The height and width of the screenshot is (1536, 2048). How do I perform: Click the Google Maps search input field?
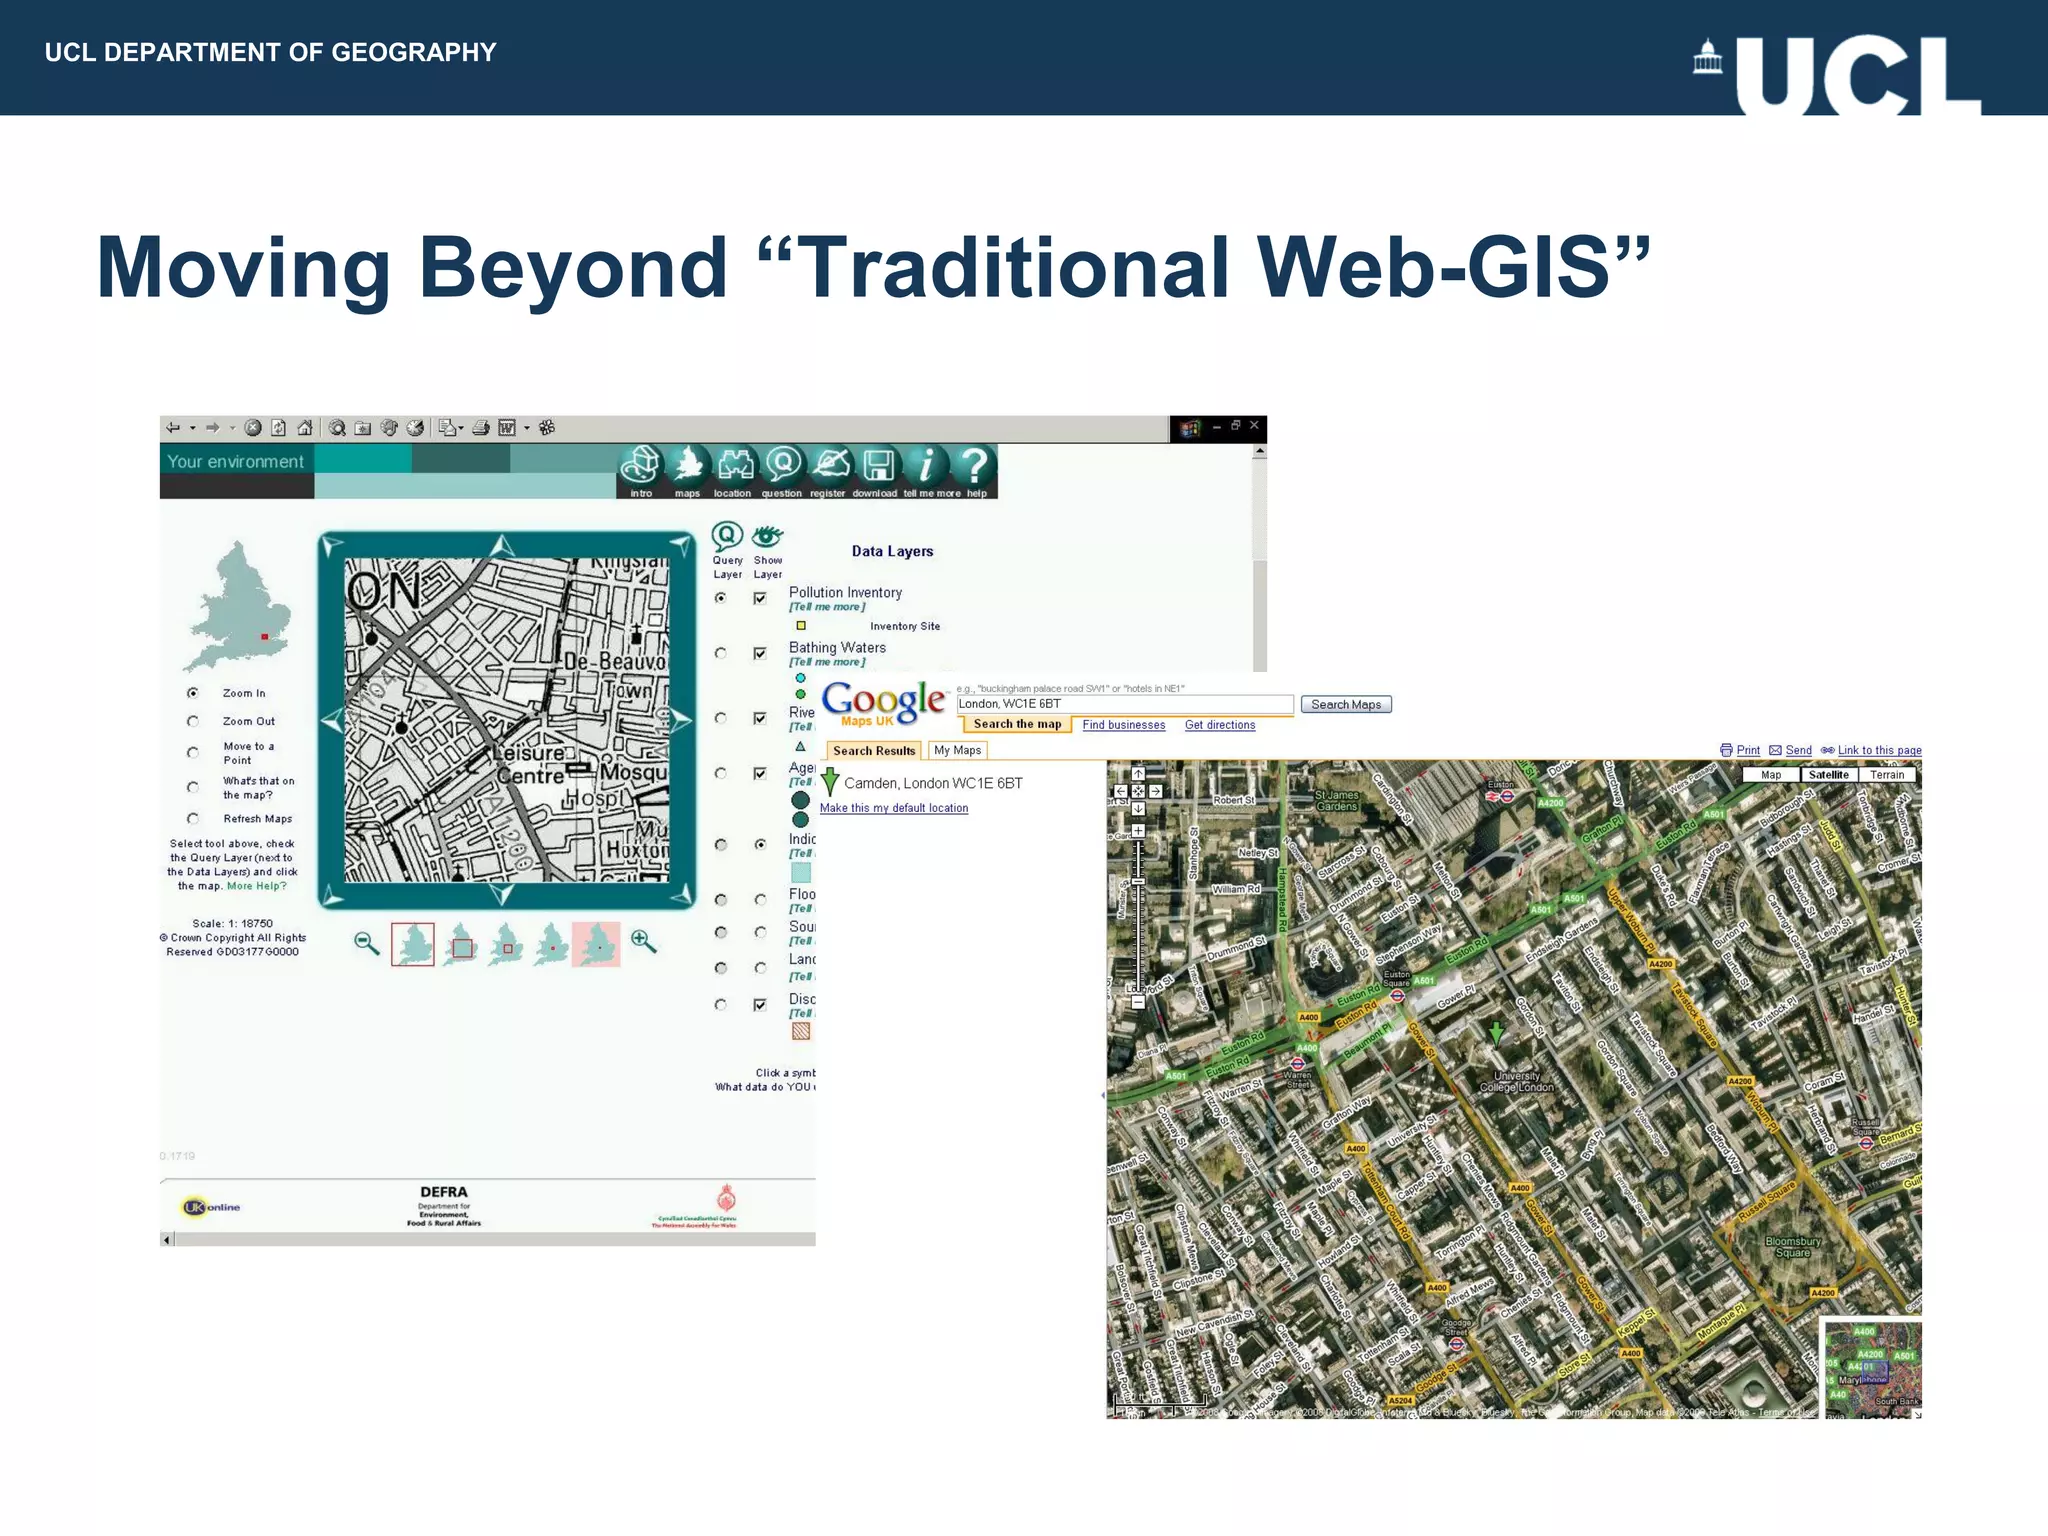[x=1125, y=704]
